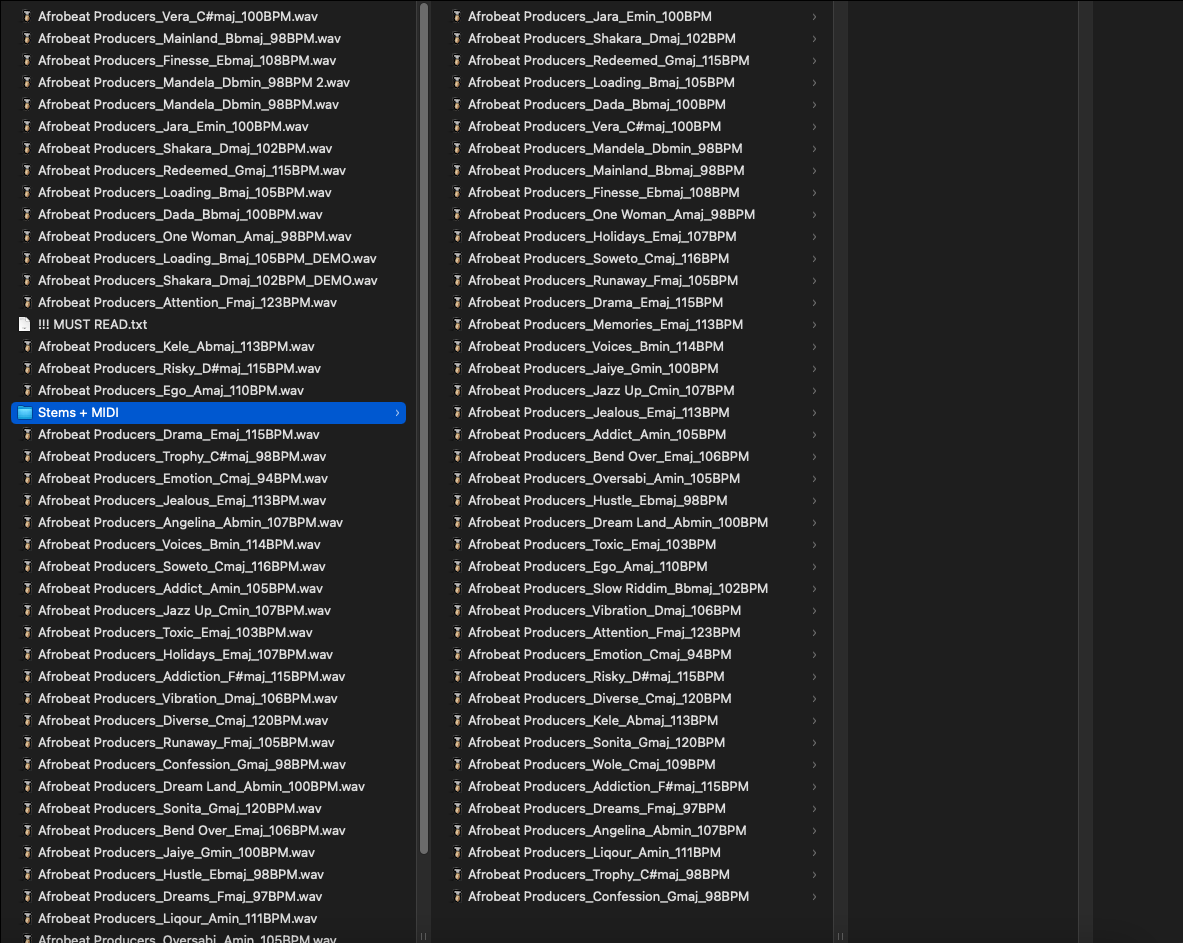
Task: Open folder Afrobeat Producers_Liqour_Amin_111BPM
Action: pyautogui.click(x=595, y=852)
